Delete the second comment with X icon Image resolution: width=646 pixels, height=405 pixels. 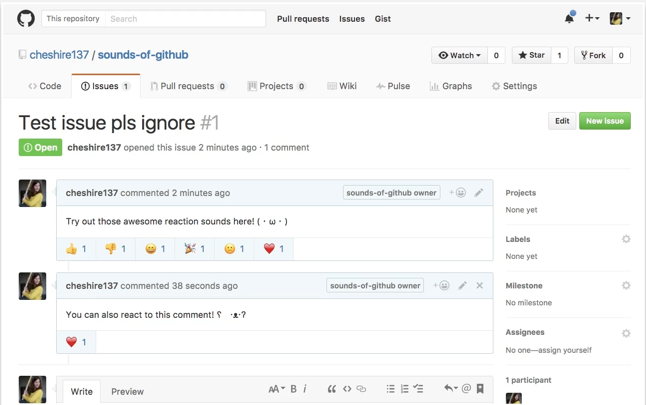[x=480, y=285]
